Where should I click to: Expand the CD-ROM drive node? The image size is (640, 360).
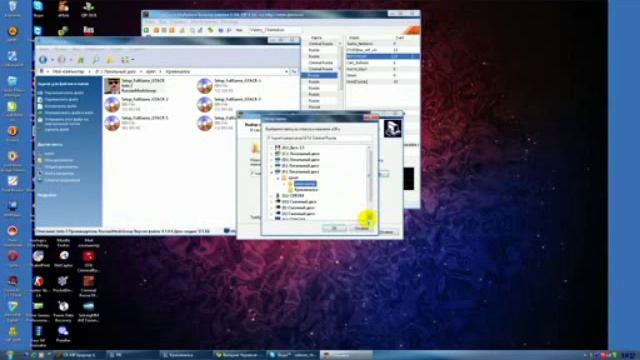(272, 196)
